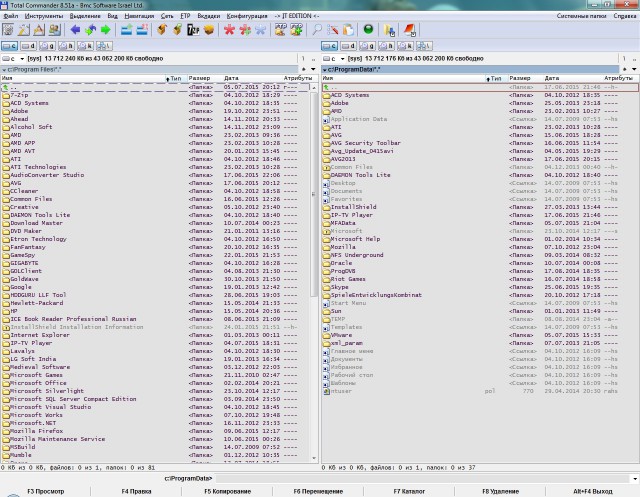Open the Системные папки menu
This screenshot has height=497, width=640.
click(581, 16)
